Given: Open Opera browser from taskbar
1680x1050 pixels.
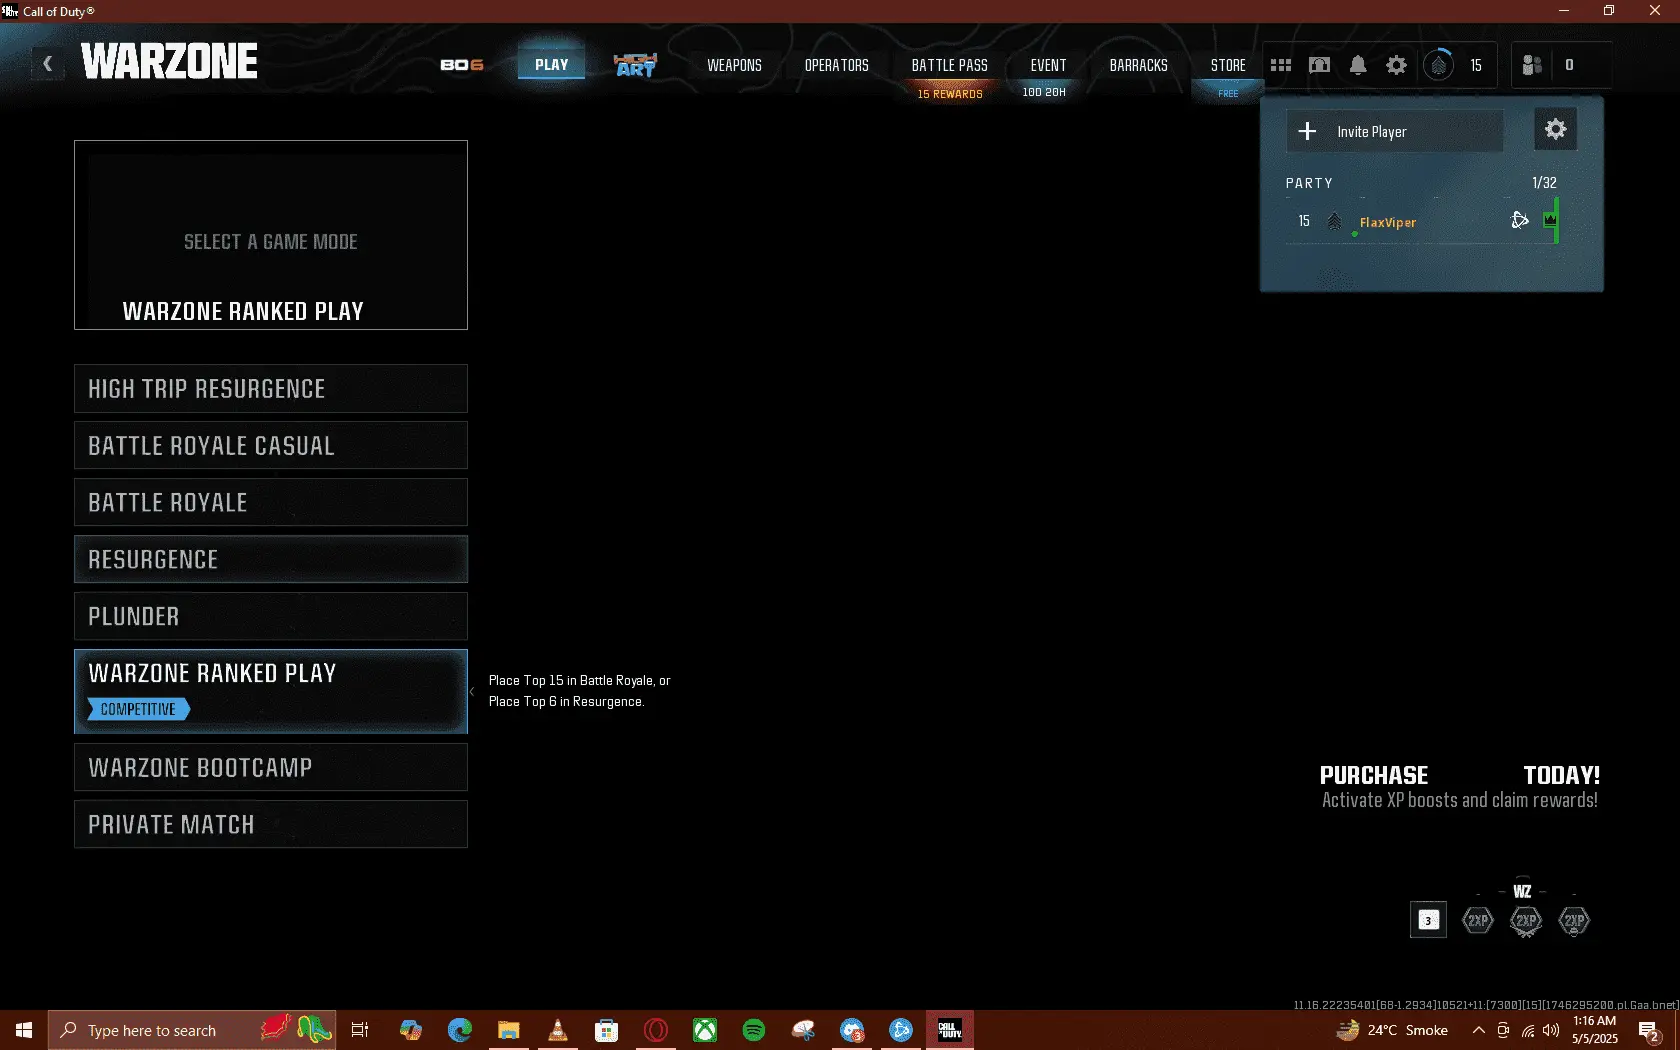Looking at the screenshot, I should tap(656, 1030).
